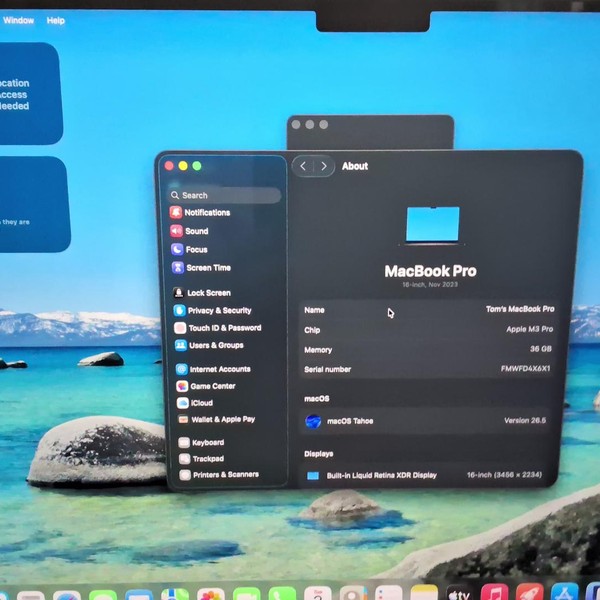The width and height of the screenshot is (600, 600).
Task: Click the "16-inch (3456 × 2234)" display resolution
Action: [504, 475]
